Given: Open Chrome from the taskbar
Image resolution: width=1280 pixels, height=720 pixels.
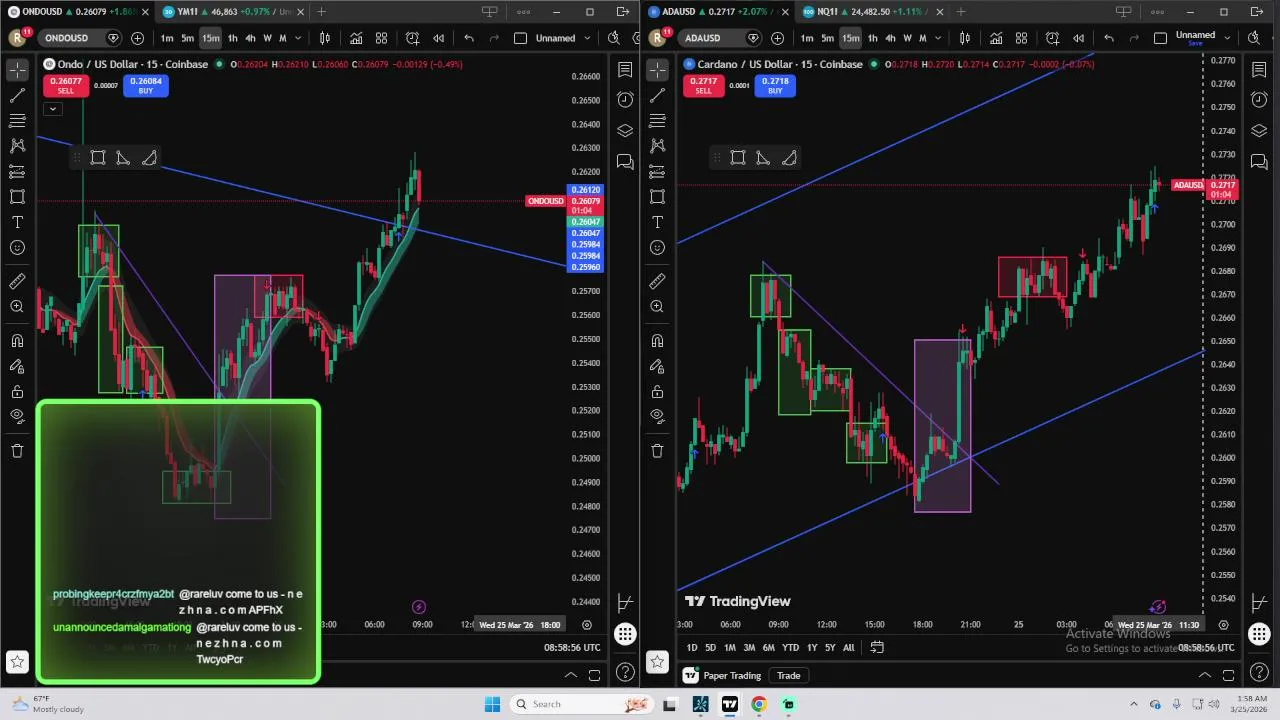Looking at the screenshot, I should click(x=759, y=704).
